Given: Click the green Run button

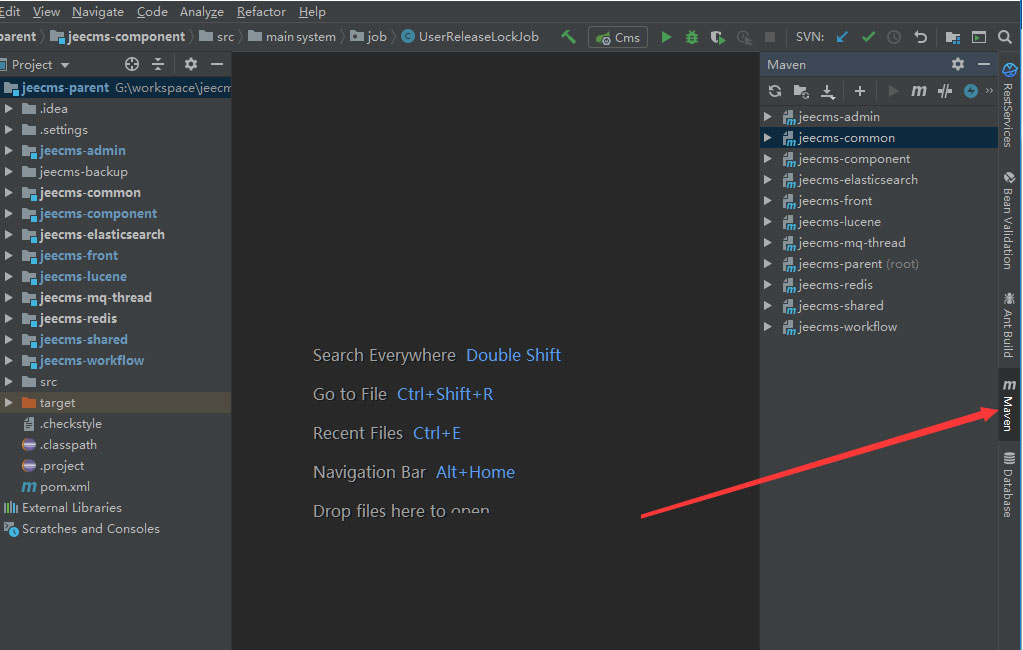Looking at the screenshot, I should (666, 37).
